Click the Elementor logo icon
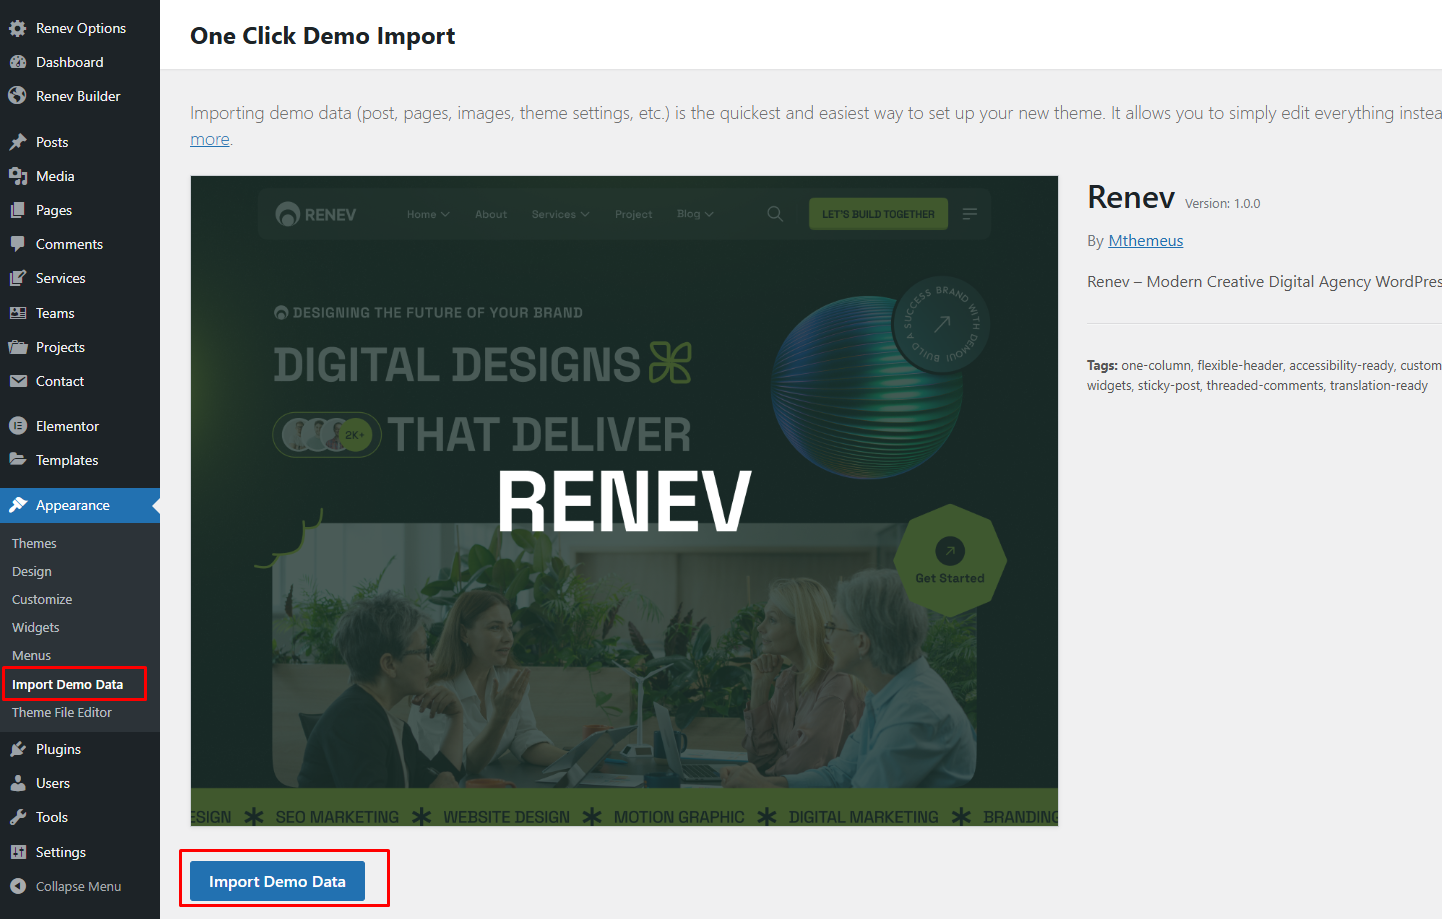 18,426
